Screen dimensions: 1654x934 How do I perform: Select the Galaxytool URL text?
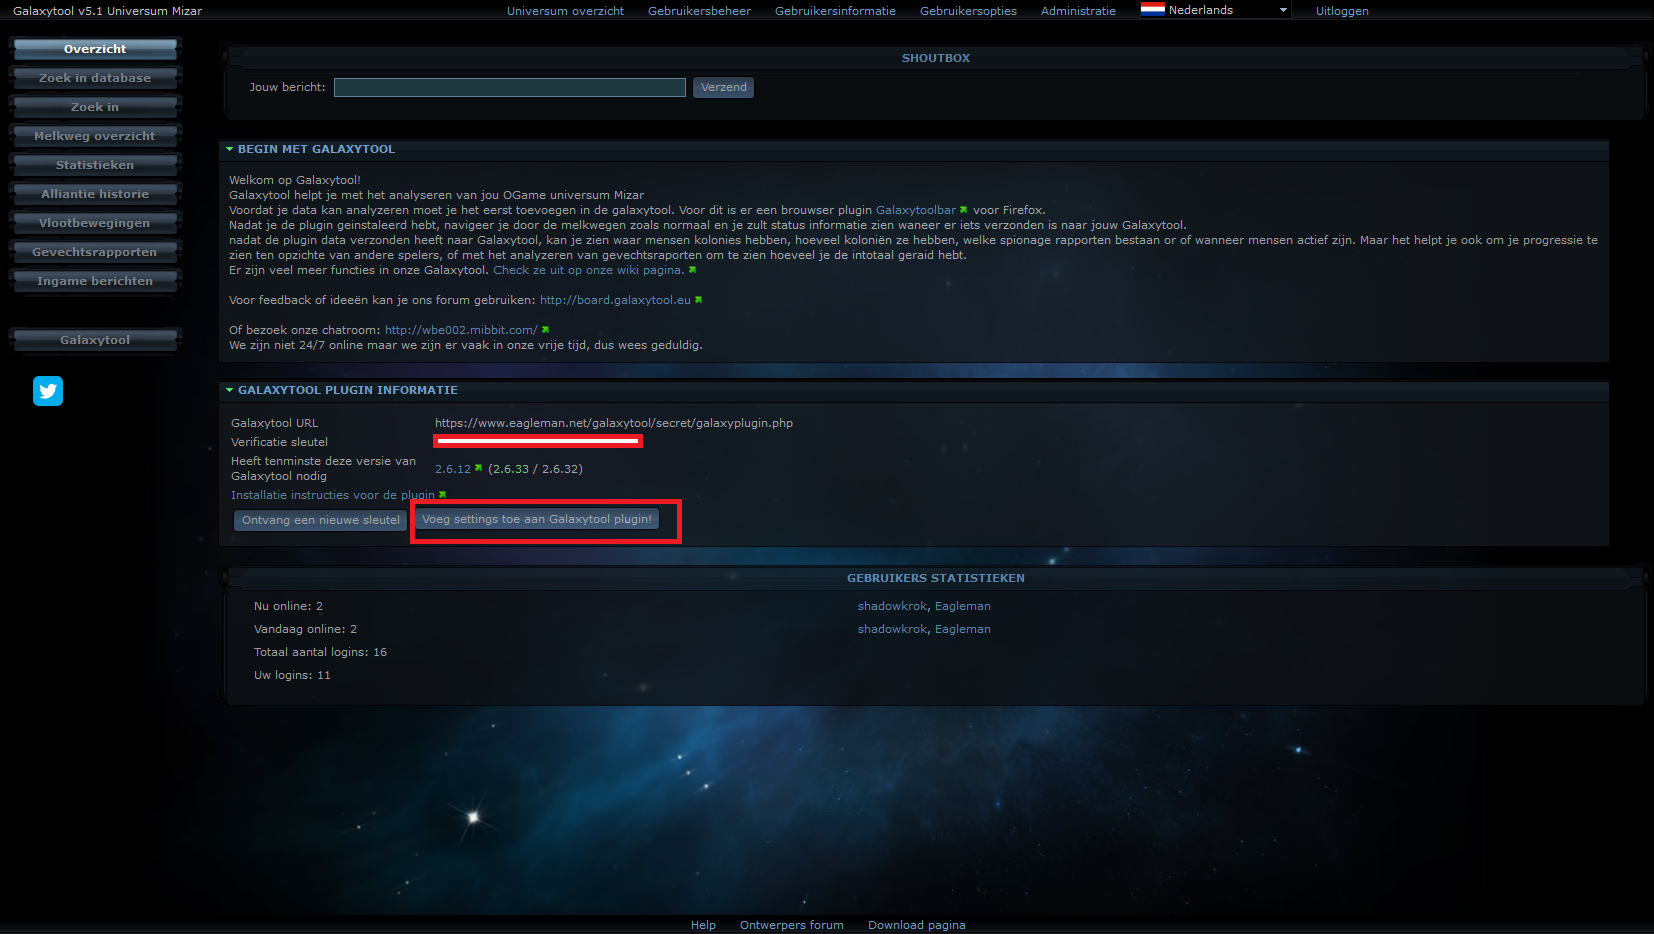tap(614, 423)
